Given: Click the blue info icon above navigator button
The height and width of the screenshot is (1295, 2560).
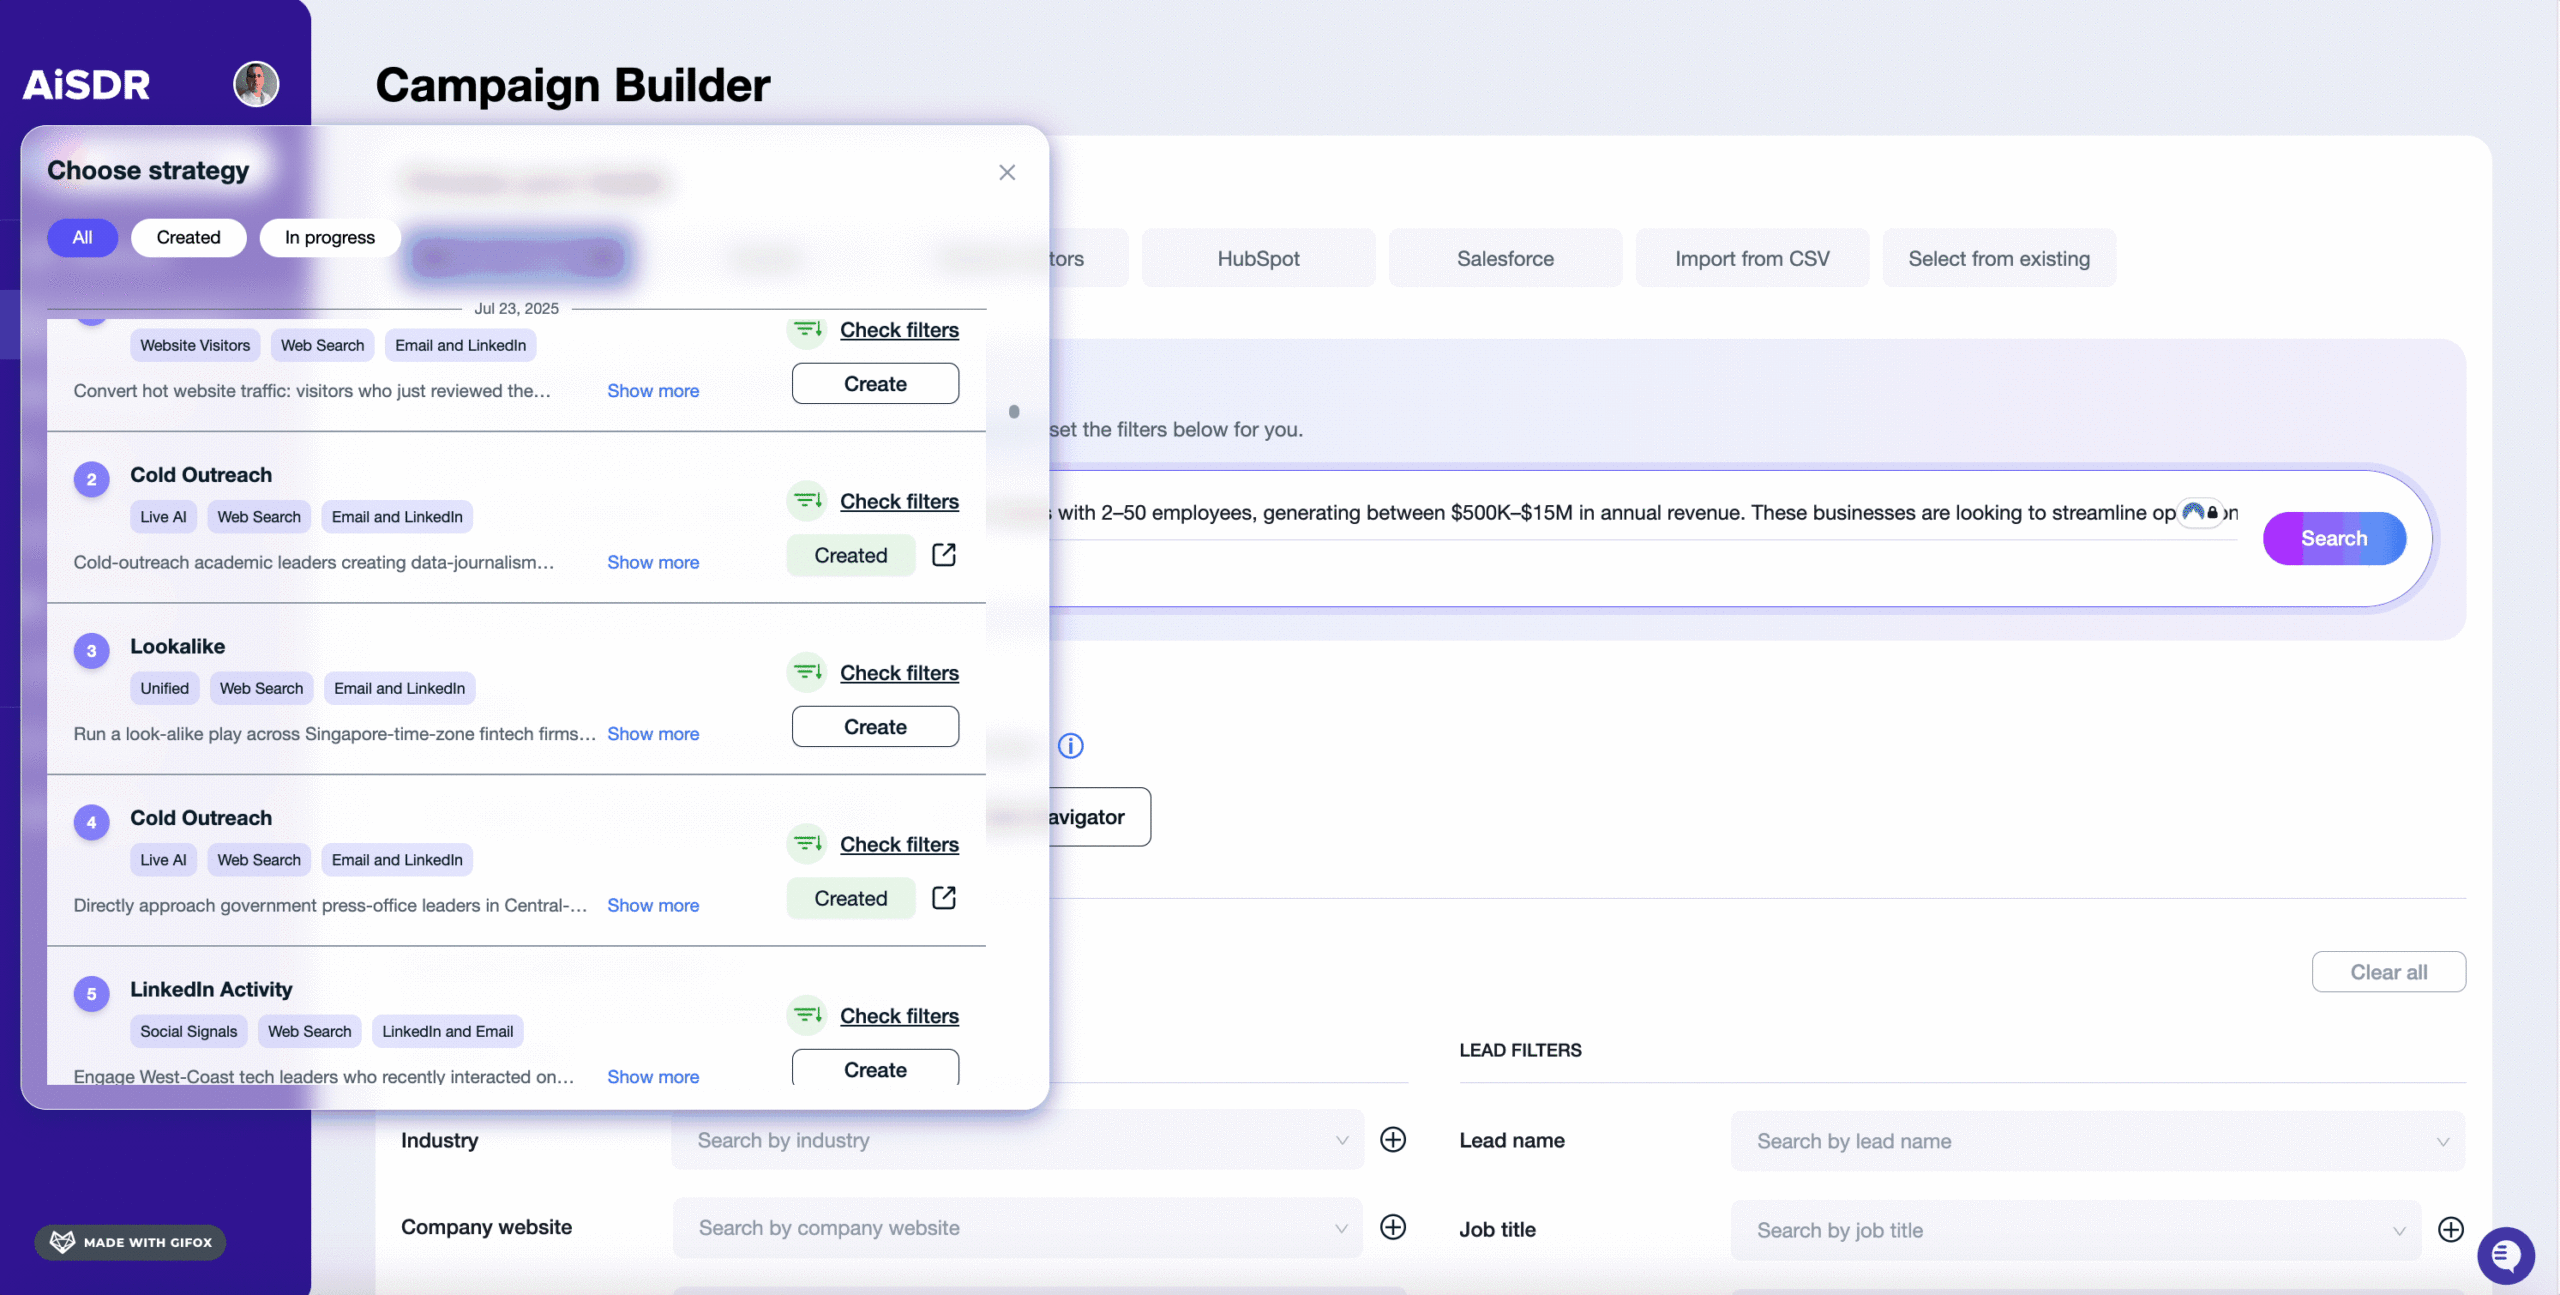Looking at the screenshot, I should (x=1070, y=746).
